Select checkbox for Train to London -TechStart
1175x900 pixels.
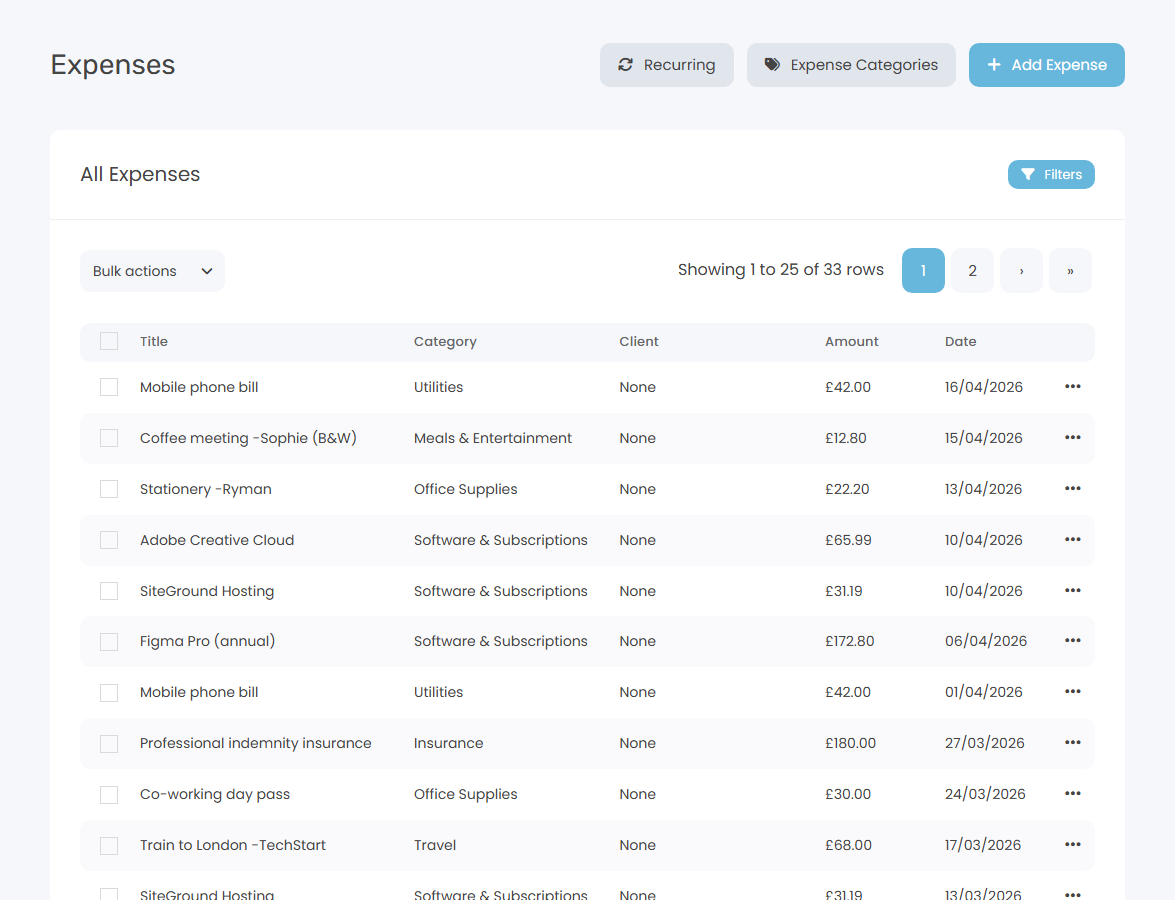point(109,845)
